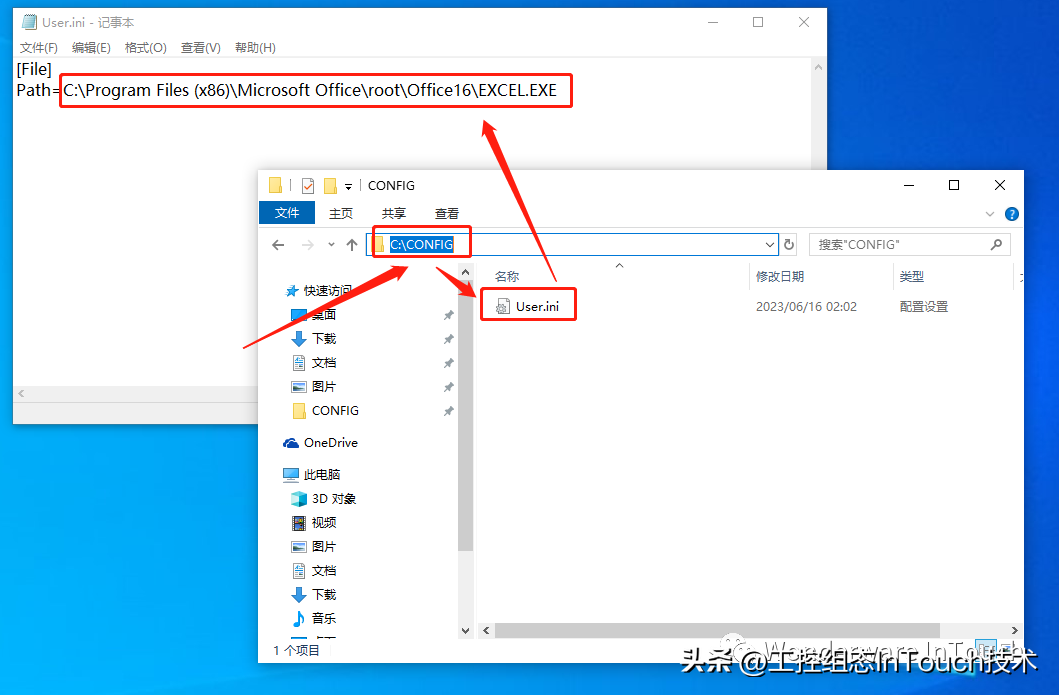Select OneDrive in the navigation pane
Viewport: 1059px width, 695px height.
330,443
